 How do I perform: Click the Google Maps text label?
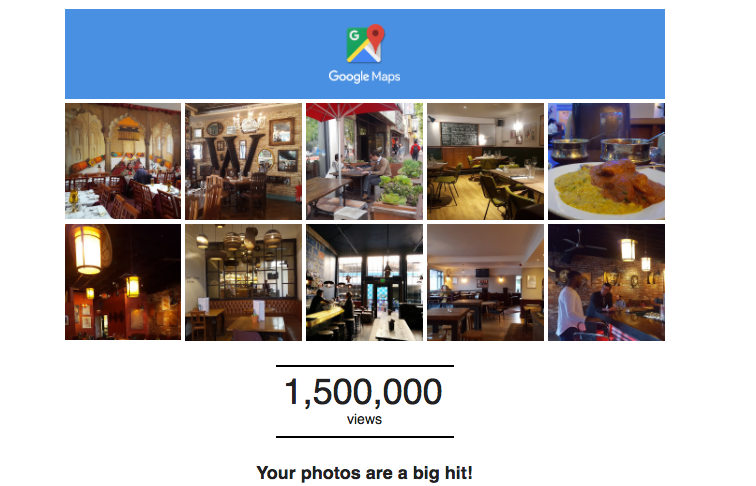364,76
